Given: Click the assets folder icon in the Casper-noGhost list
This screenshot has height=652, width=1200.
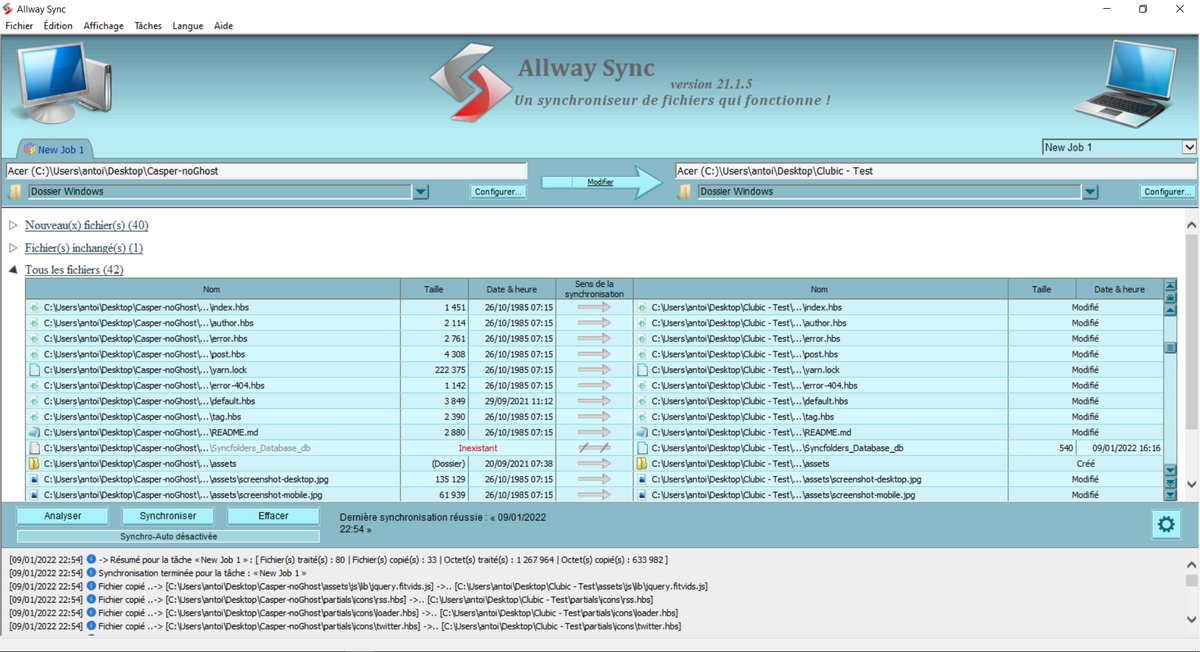Looking at the screenshot, I should point(34,464).
